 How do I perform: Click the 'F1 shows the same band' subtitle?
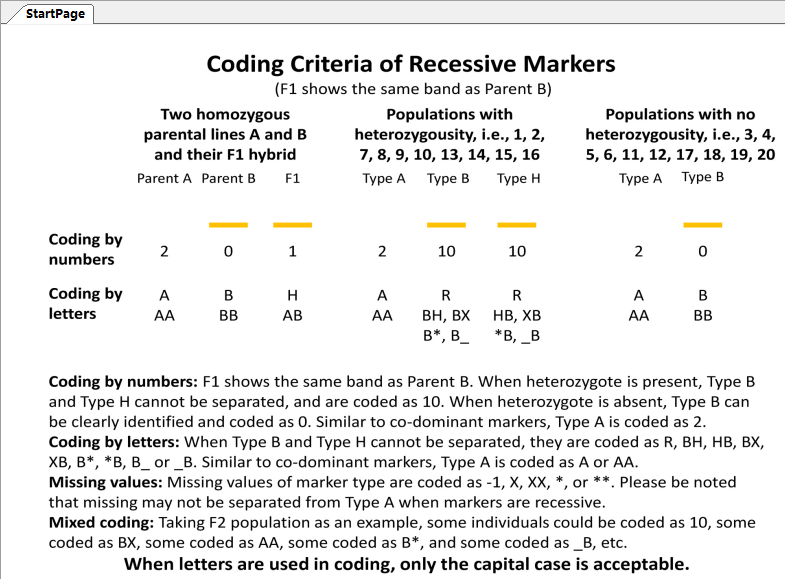point(413,89)
